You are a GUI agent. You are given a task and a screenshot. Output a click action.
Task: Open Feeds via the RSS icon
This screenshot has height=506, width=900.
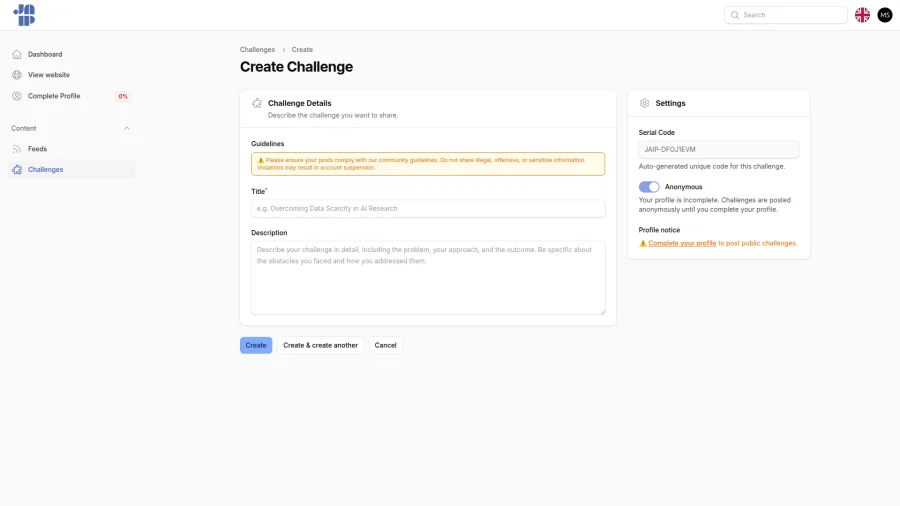click(17, 149)
